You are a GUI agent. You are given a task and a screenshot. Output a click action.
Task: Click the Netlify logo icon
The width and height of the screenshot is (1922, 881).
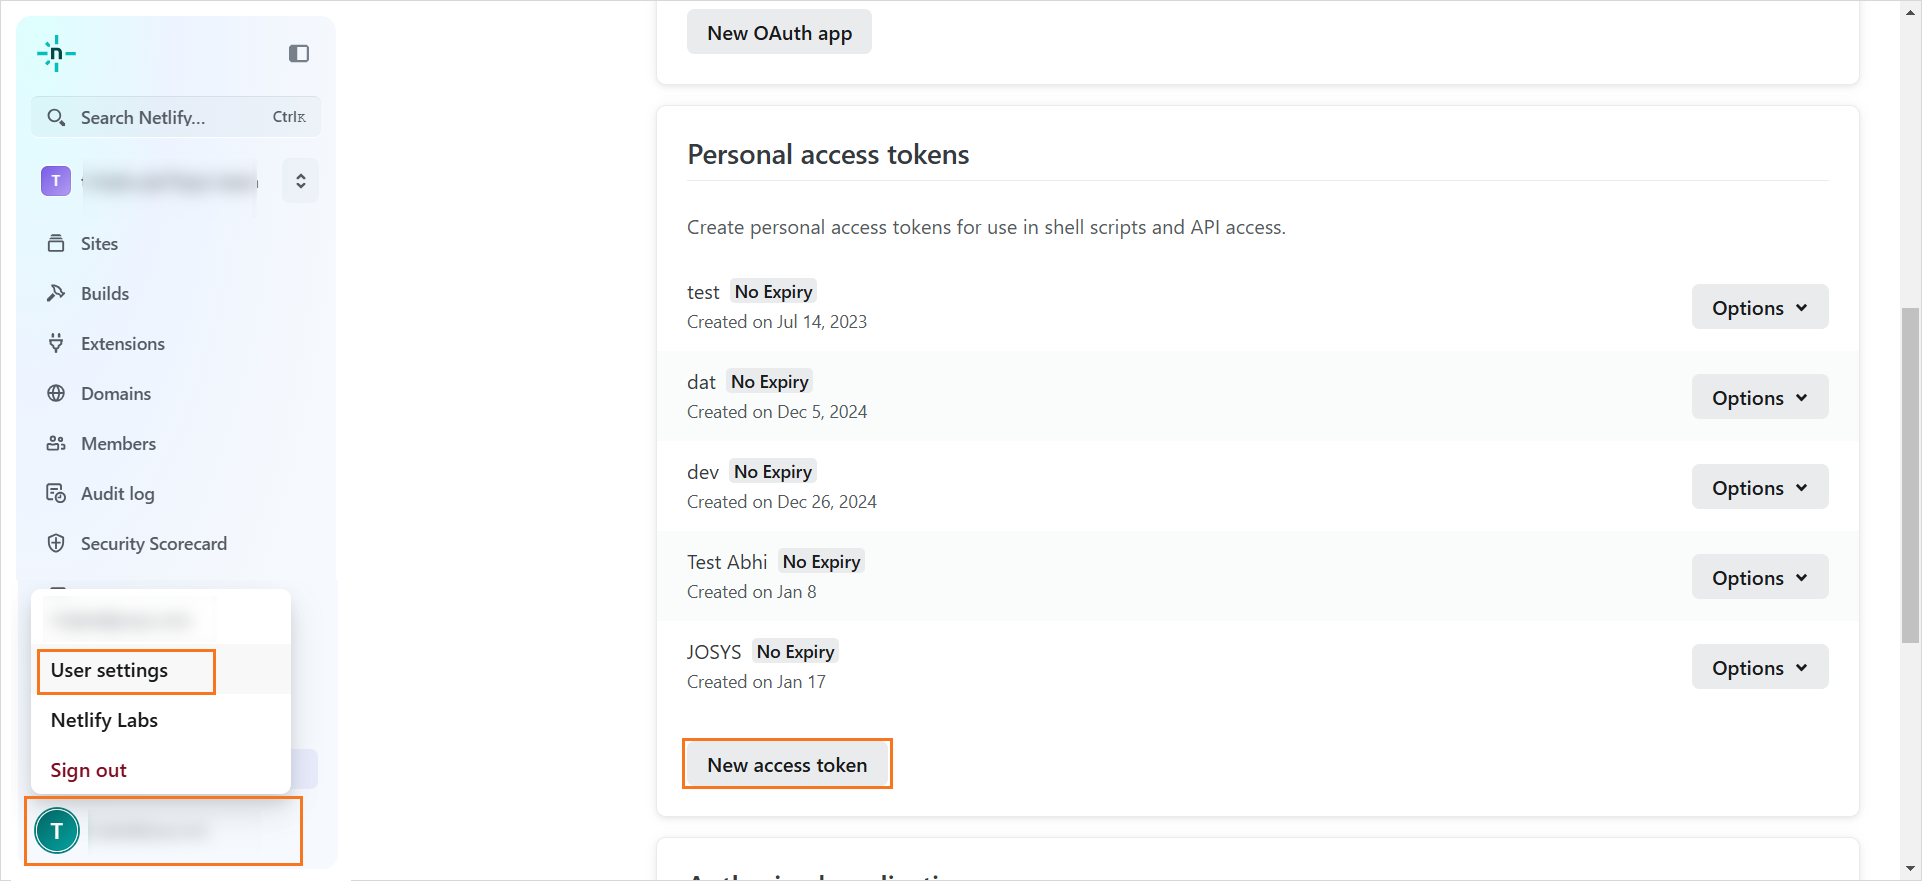coord(56,53)
